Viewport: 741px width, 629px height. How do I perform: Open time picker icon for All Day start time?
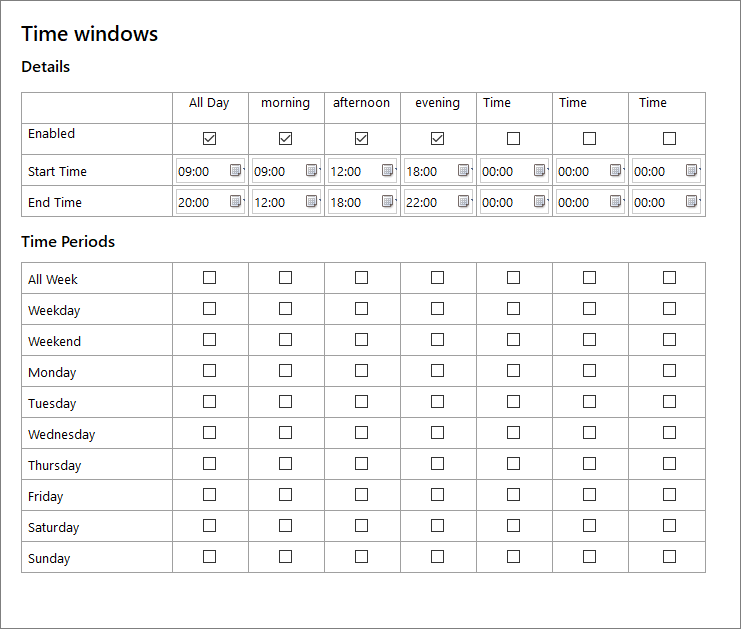[235, 170]
